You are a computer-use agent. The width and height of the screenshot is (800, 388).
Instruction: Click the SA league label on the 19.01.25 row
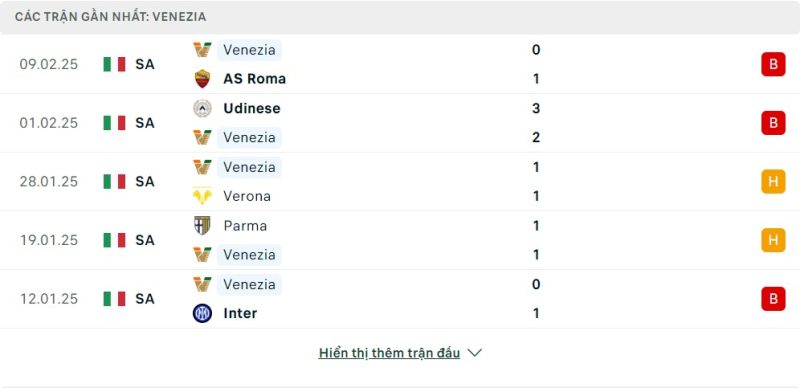(x=145, y=240)
